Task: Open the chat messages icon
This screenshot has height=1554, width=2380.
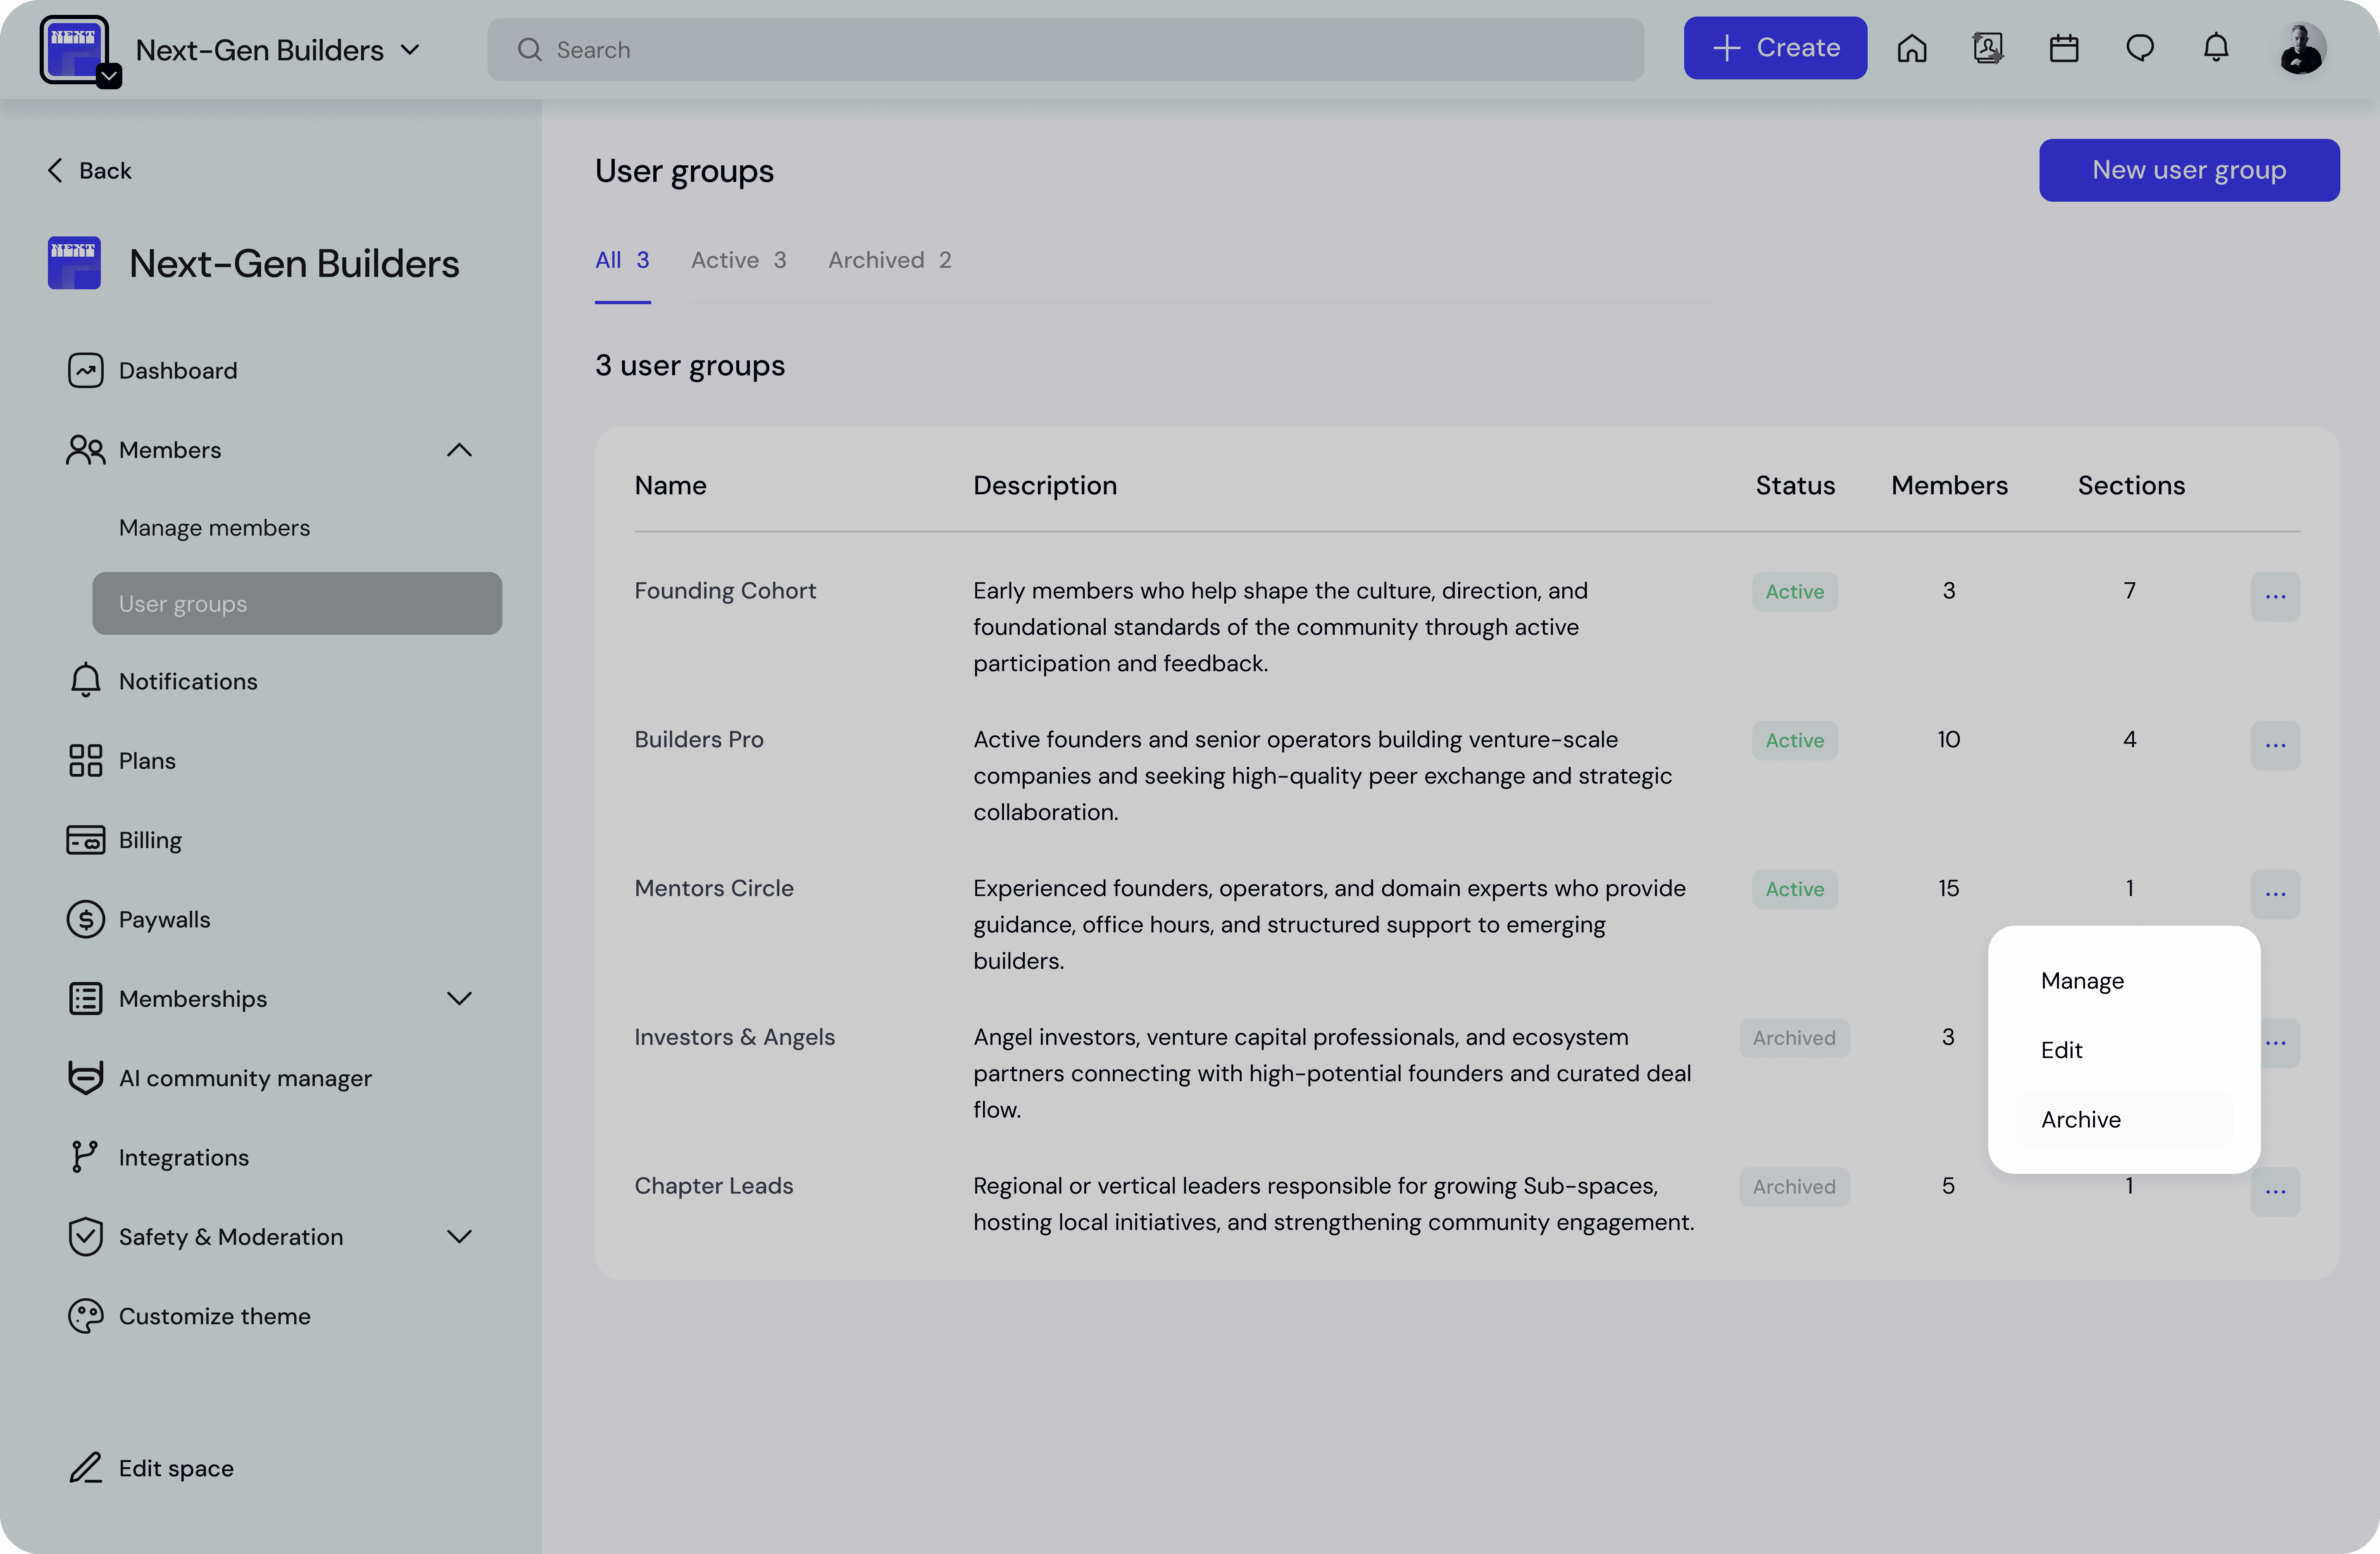Action: (x=2140, y=48)
